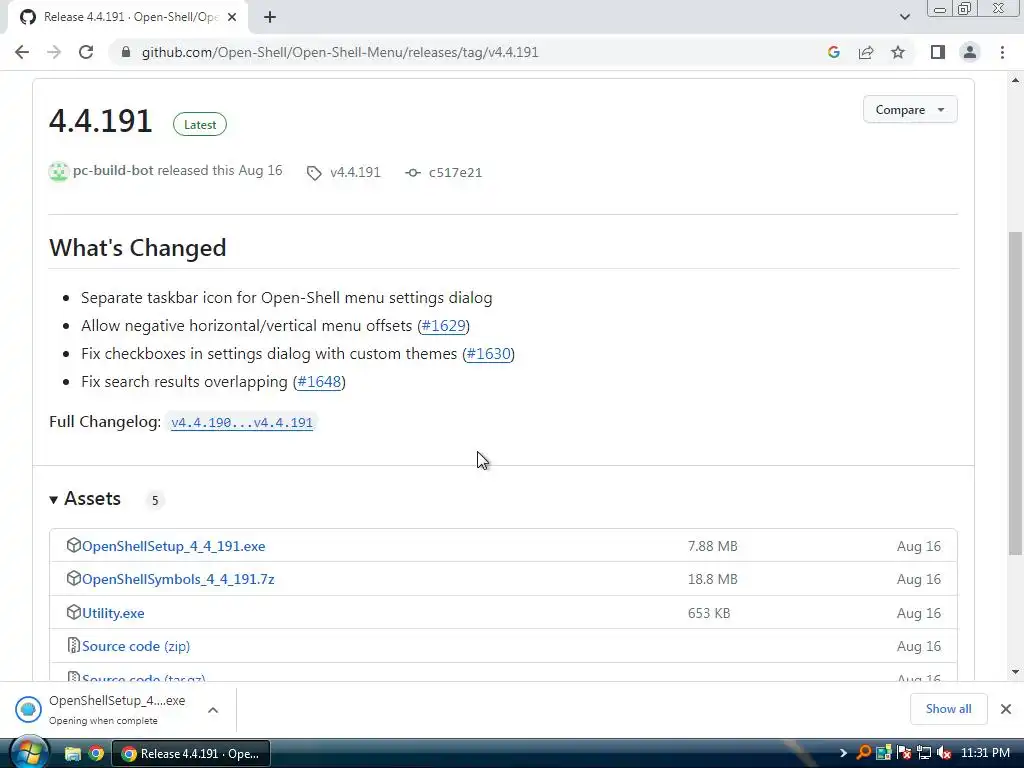Image resolution: width=1024 pixels, height=768 pixels.
Task: Open full changelog v4.4.190...v4.4.191 link
Action: tap(242, 423)
